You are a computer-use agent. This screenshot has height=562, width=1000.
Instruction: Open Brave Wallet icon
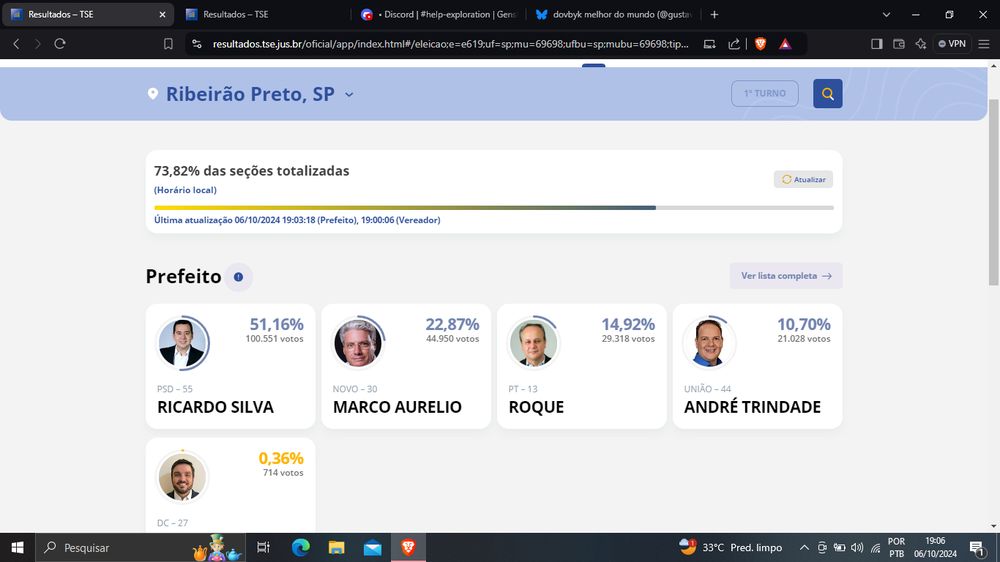(899, 44)
